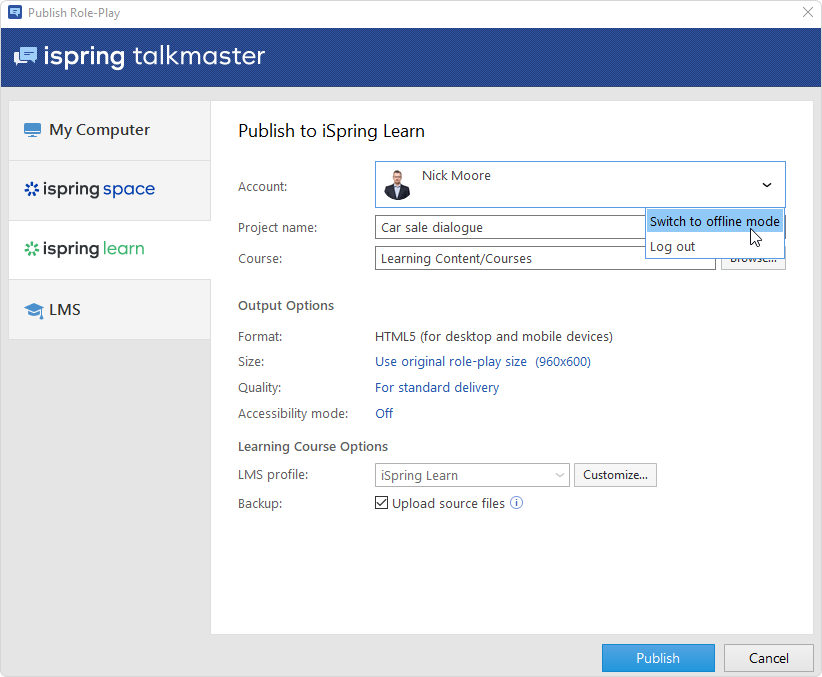The image size is (822, 677).
Task: Click the LMS graduation cap icon
Action: tap(33, 310)
